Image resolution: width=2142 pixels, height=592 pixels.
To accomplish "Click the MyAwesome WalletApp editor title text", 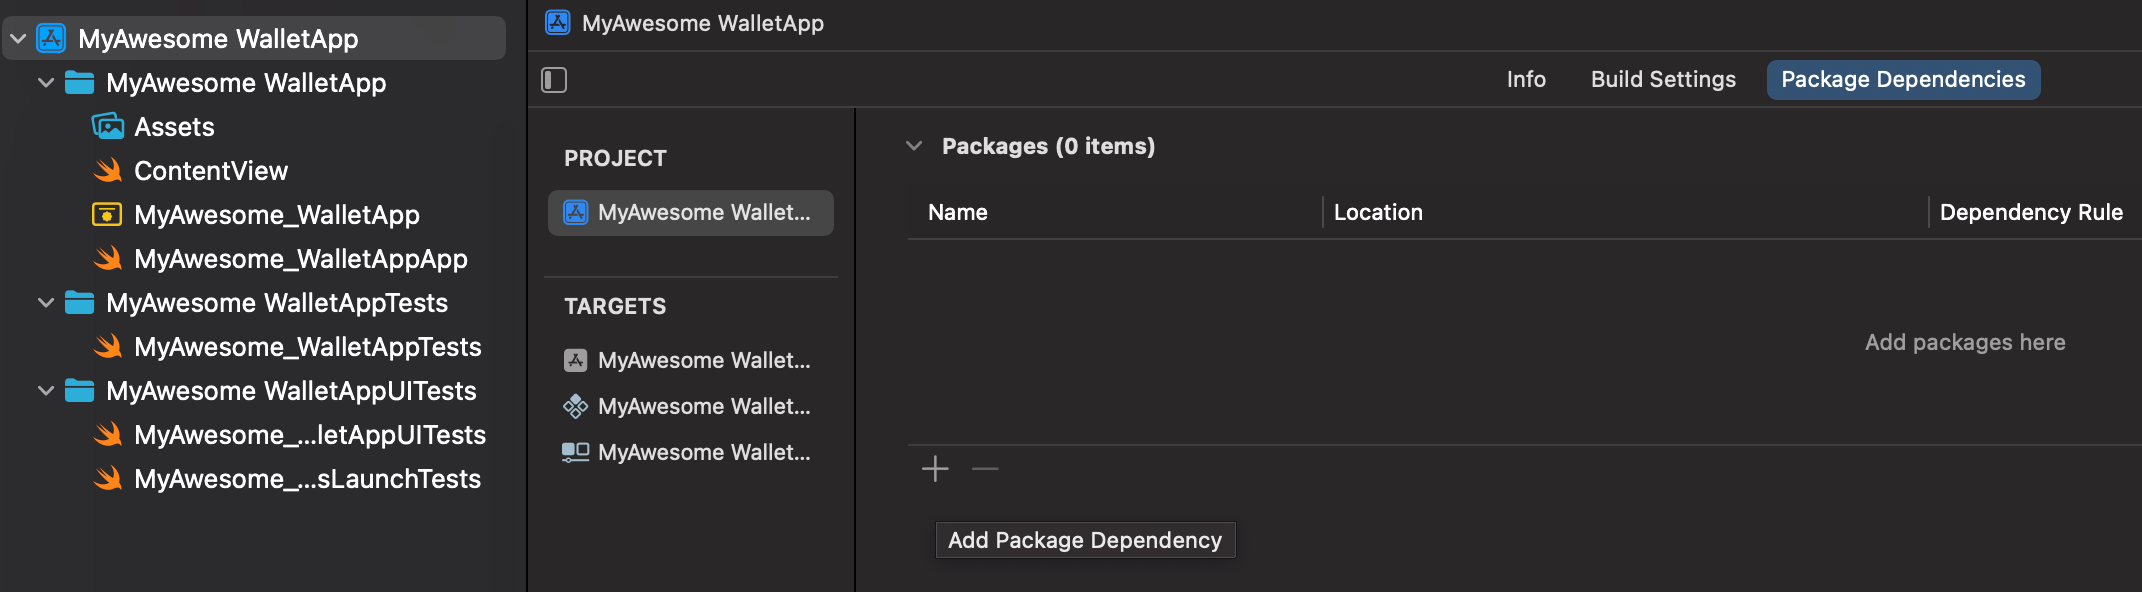I will [703, 23].
